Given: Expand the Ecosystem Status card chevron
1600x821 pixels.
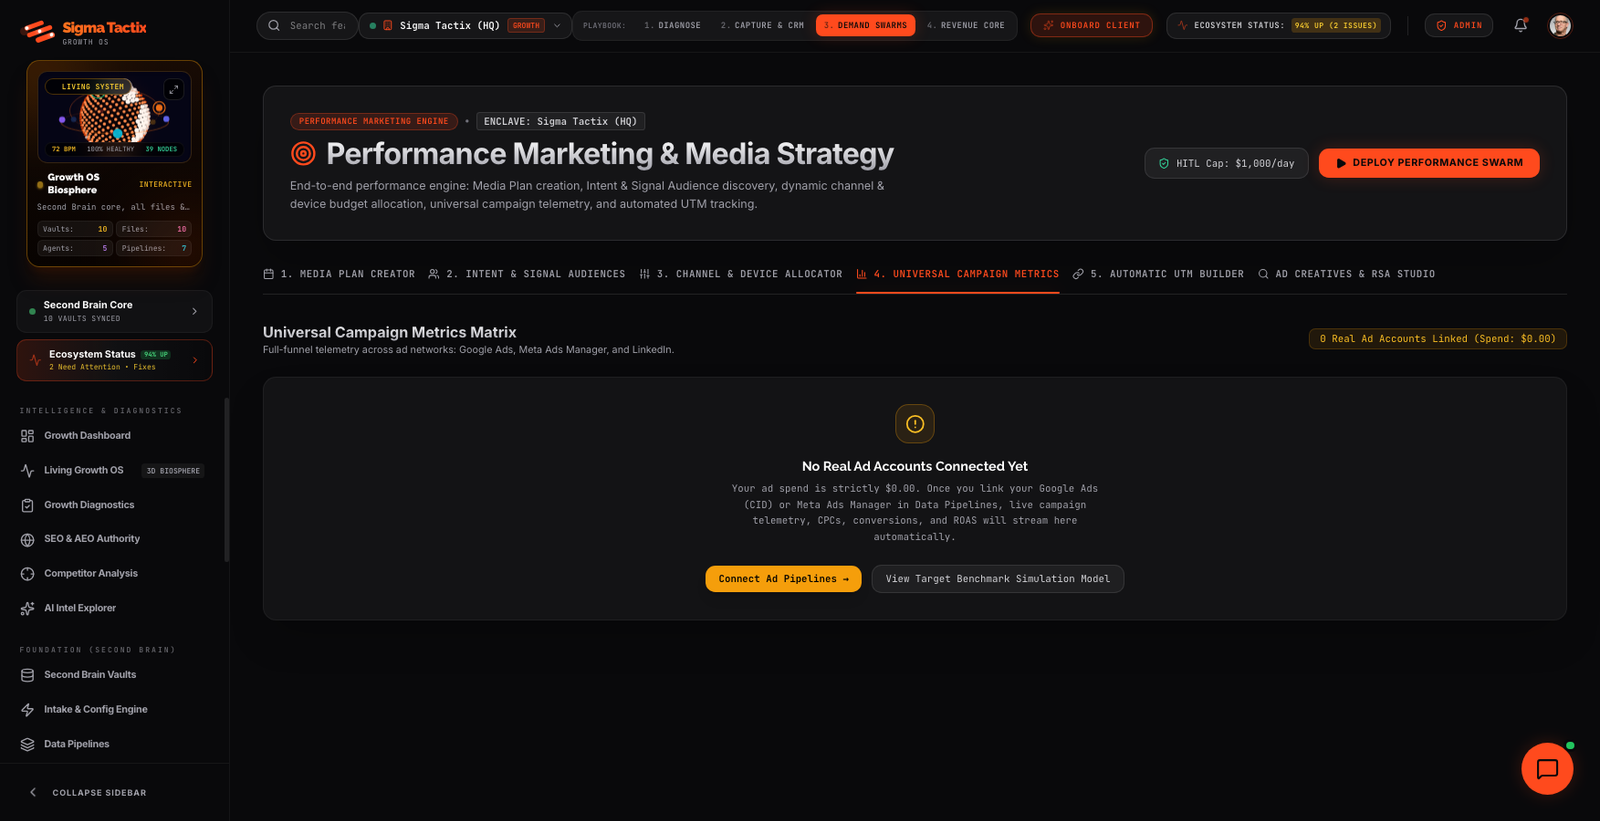Looking at the screenshot, I should 194,360.
